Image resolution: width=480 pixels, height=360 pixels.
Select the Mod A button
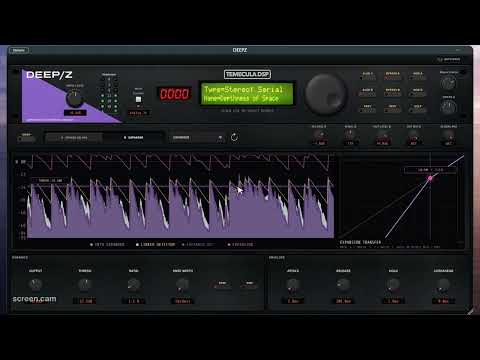(417, 76)
